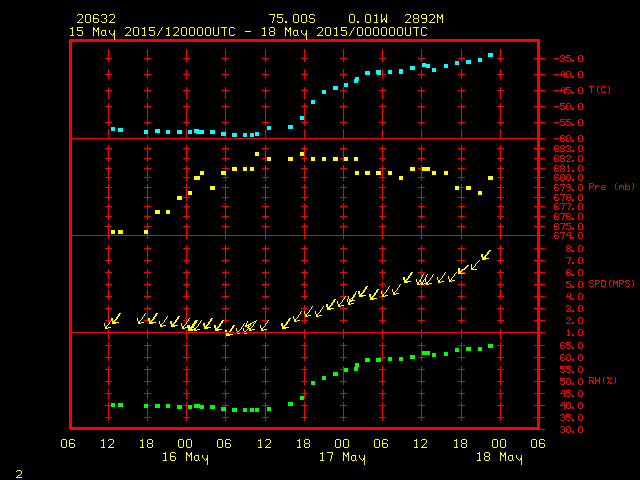The image size is (640, 480).
Task: Click the end time 18 May 2015/000000UTC
Action: click(x=344, y=32)
